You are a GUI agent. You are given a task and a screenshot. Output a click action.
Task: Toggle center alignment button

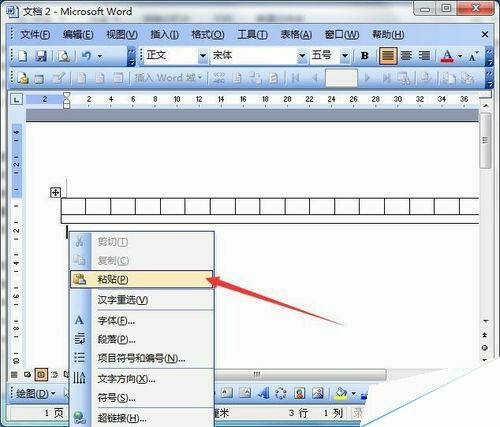pyautogui.click(x=406, y=56)
